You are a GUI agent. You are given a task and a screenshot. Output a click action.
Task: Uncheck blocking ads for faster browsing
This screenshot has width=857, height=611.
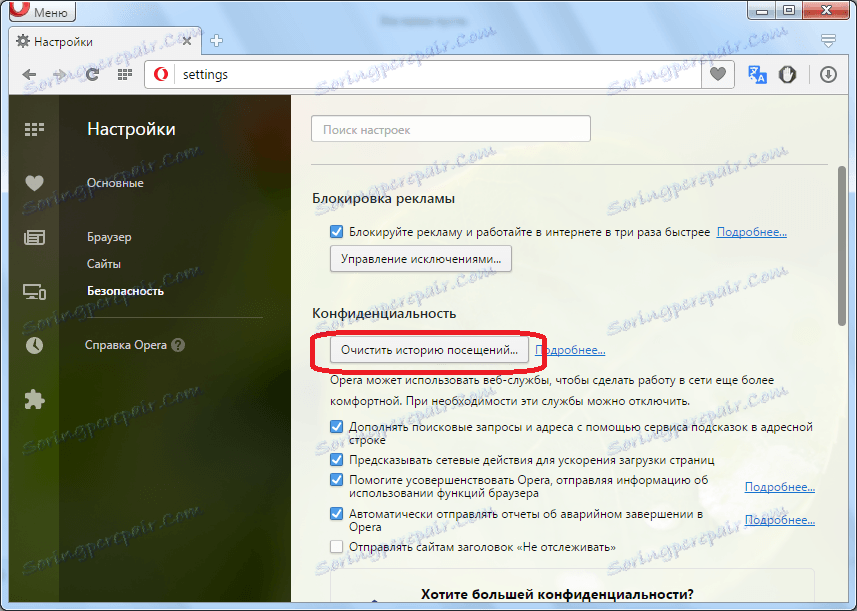[337, 232]
